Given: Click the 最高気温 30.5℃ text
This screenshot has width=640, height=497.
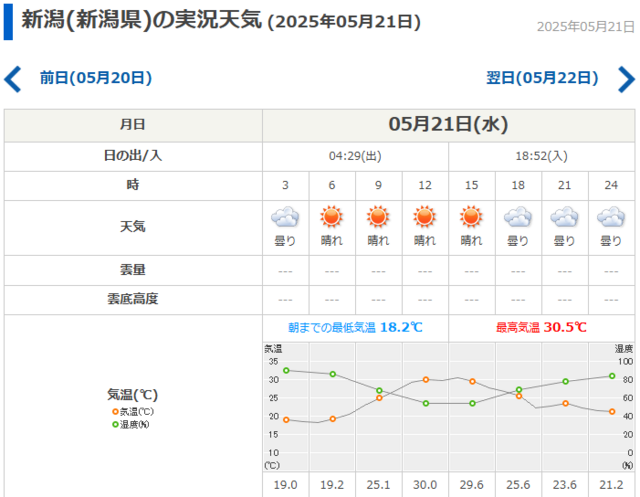Looking at the screenshot, I should click(x=541, y=327).
